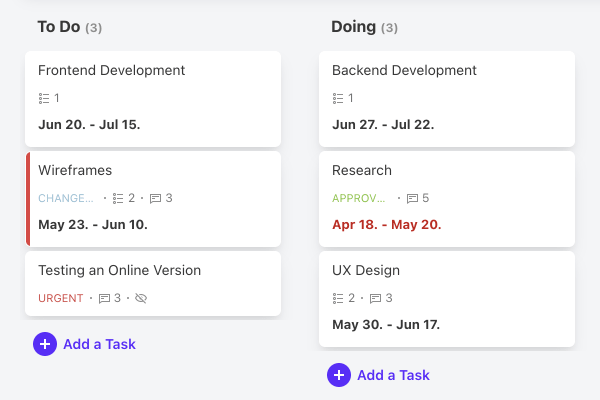Click the subtask list icon on Frontend Development
600x400 pixels.
tap(44, 98)
